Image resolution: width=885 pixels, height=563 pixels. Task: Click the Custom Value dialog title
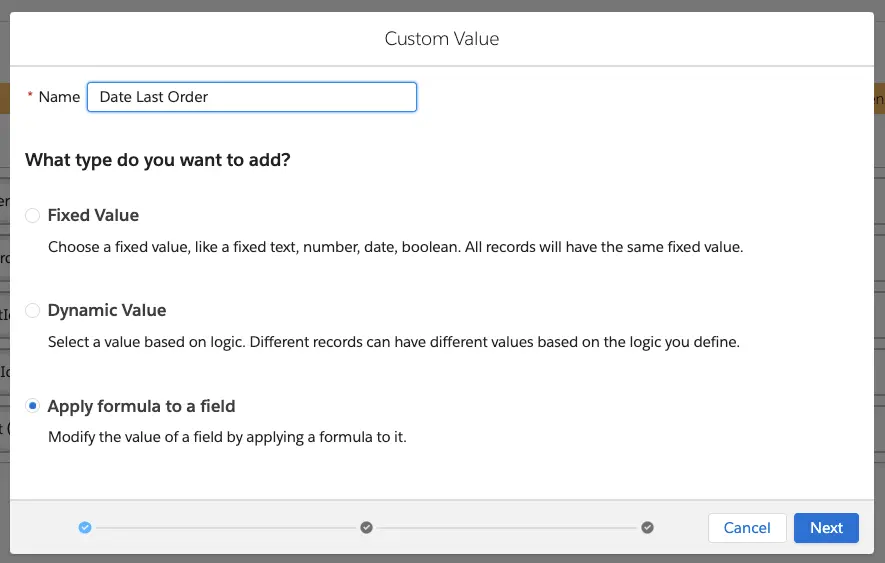pos(442,39)
